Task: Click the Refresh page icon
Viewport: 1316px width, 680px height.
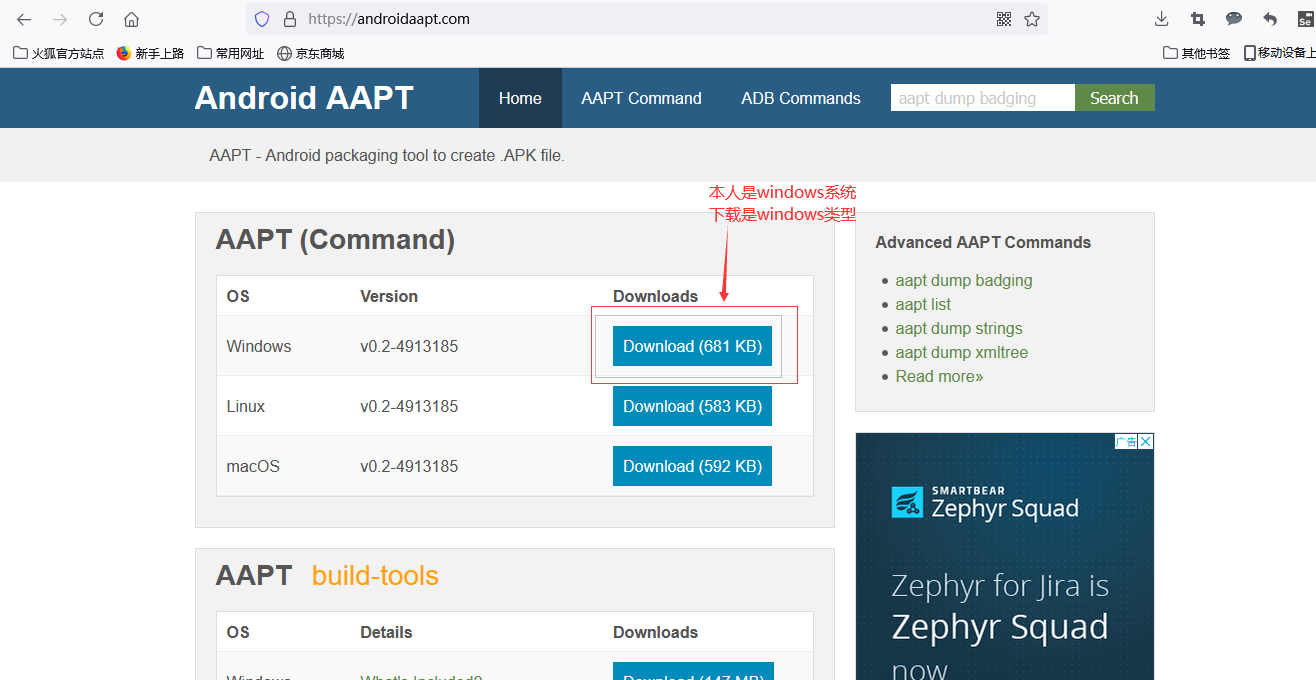Action: coord(95,18)
